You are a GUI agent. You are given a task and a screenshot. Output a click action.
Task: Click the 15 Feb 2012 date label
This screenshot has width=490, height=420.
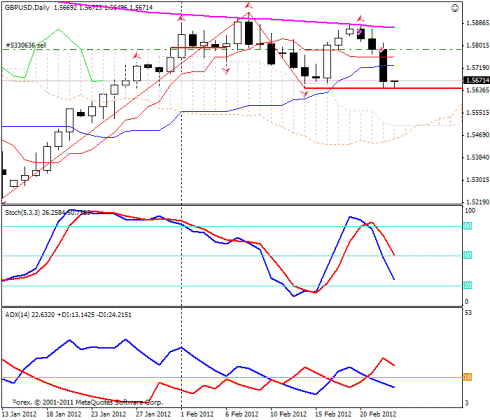tap(333, 414)
